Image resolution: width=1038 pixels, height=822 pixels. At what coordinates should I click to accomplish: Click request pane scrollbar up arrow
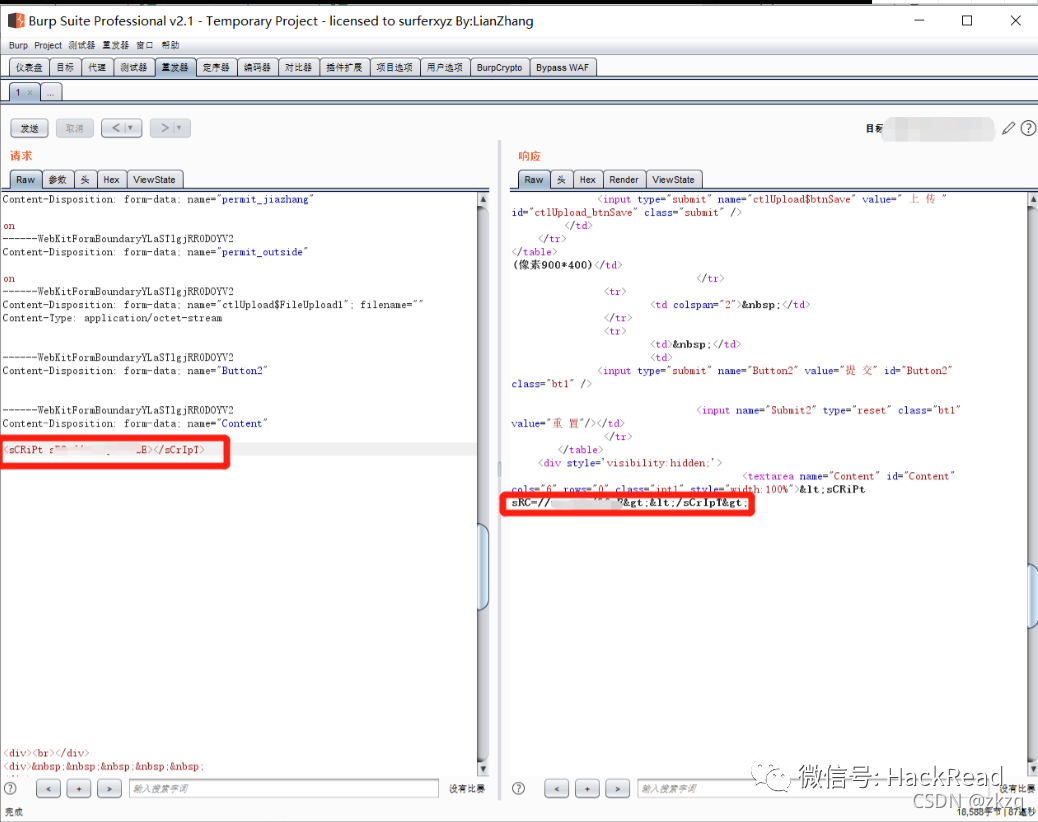pyautogui.click(x=483, y=199)
